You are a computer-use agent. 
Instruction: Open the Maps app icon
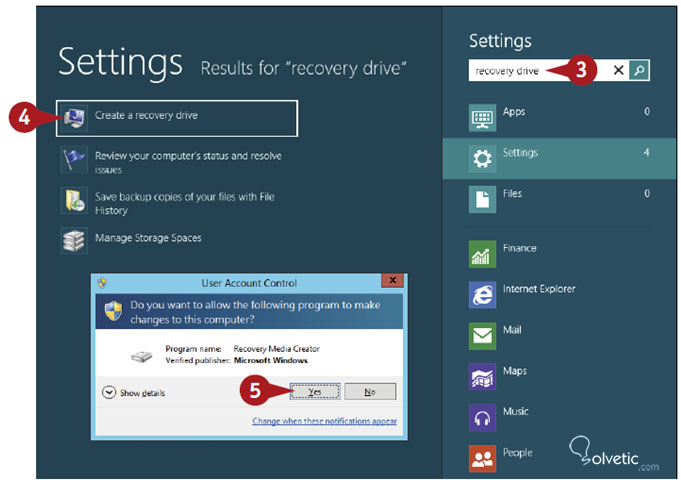click(483, 377)
